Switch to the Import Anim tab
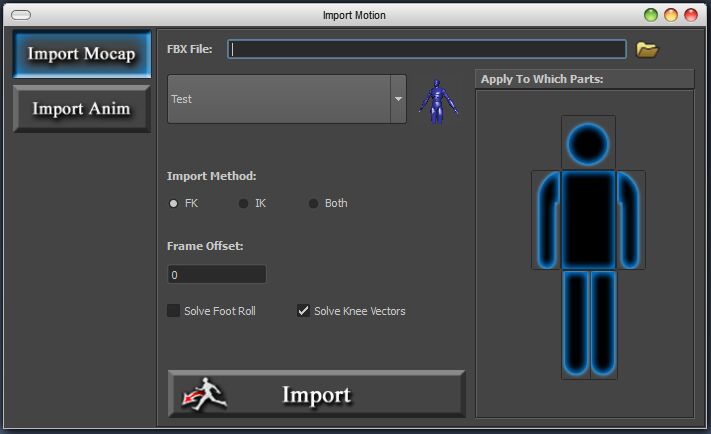 [82, 109]
